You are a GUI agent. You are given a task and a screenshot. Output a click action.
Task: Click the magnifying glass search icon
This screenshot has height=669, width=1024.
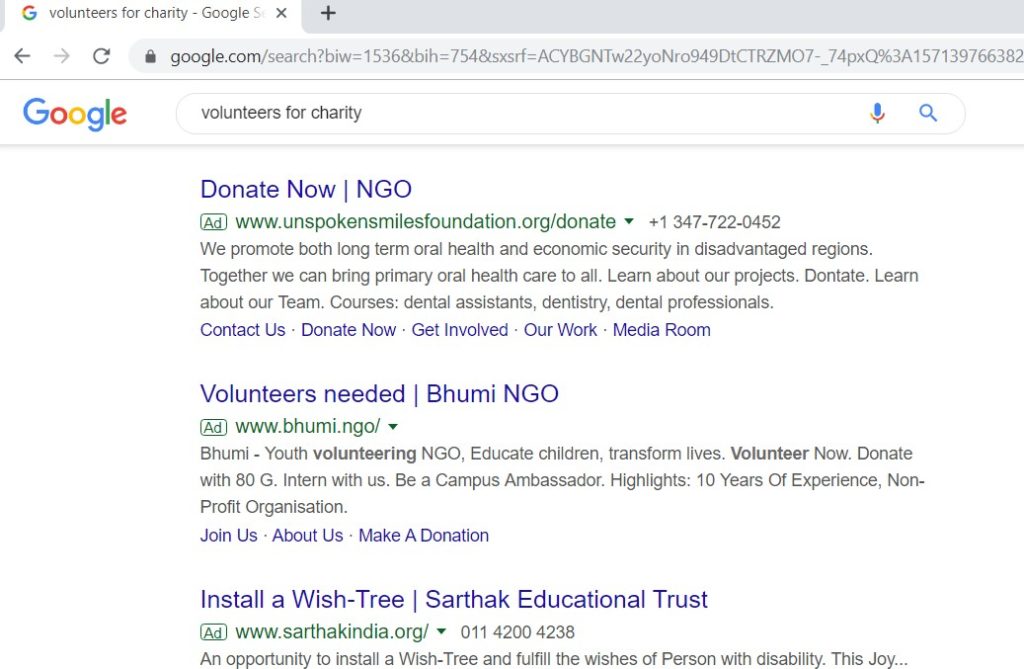[928, 113]
